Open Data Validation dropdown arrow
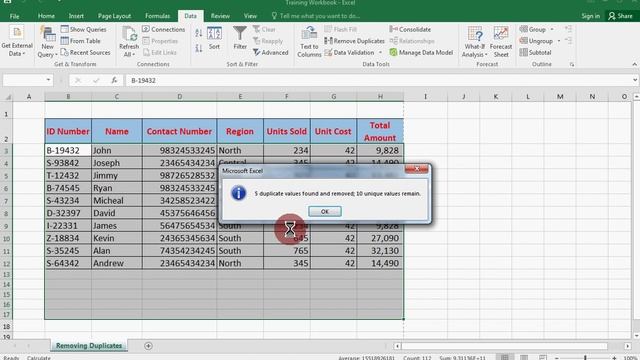640x360 pixels. (380, 52)
